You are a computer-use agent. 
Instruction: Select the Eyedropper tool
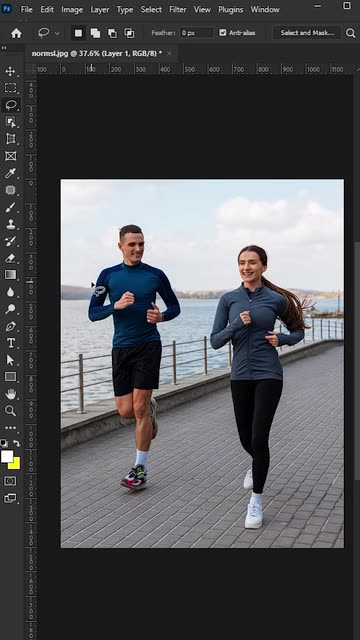click(10, 173)
